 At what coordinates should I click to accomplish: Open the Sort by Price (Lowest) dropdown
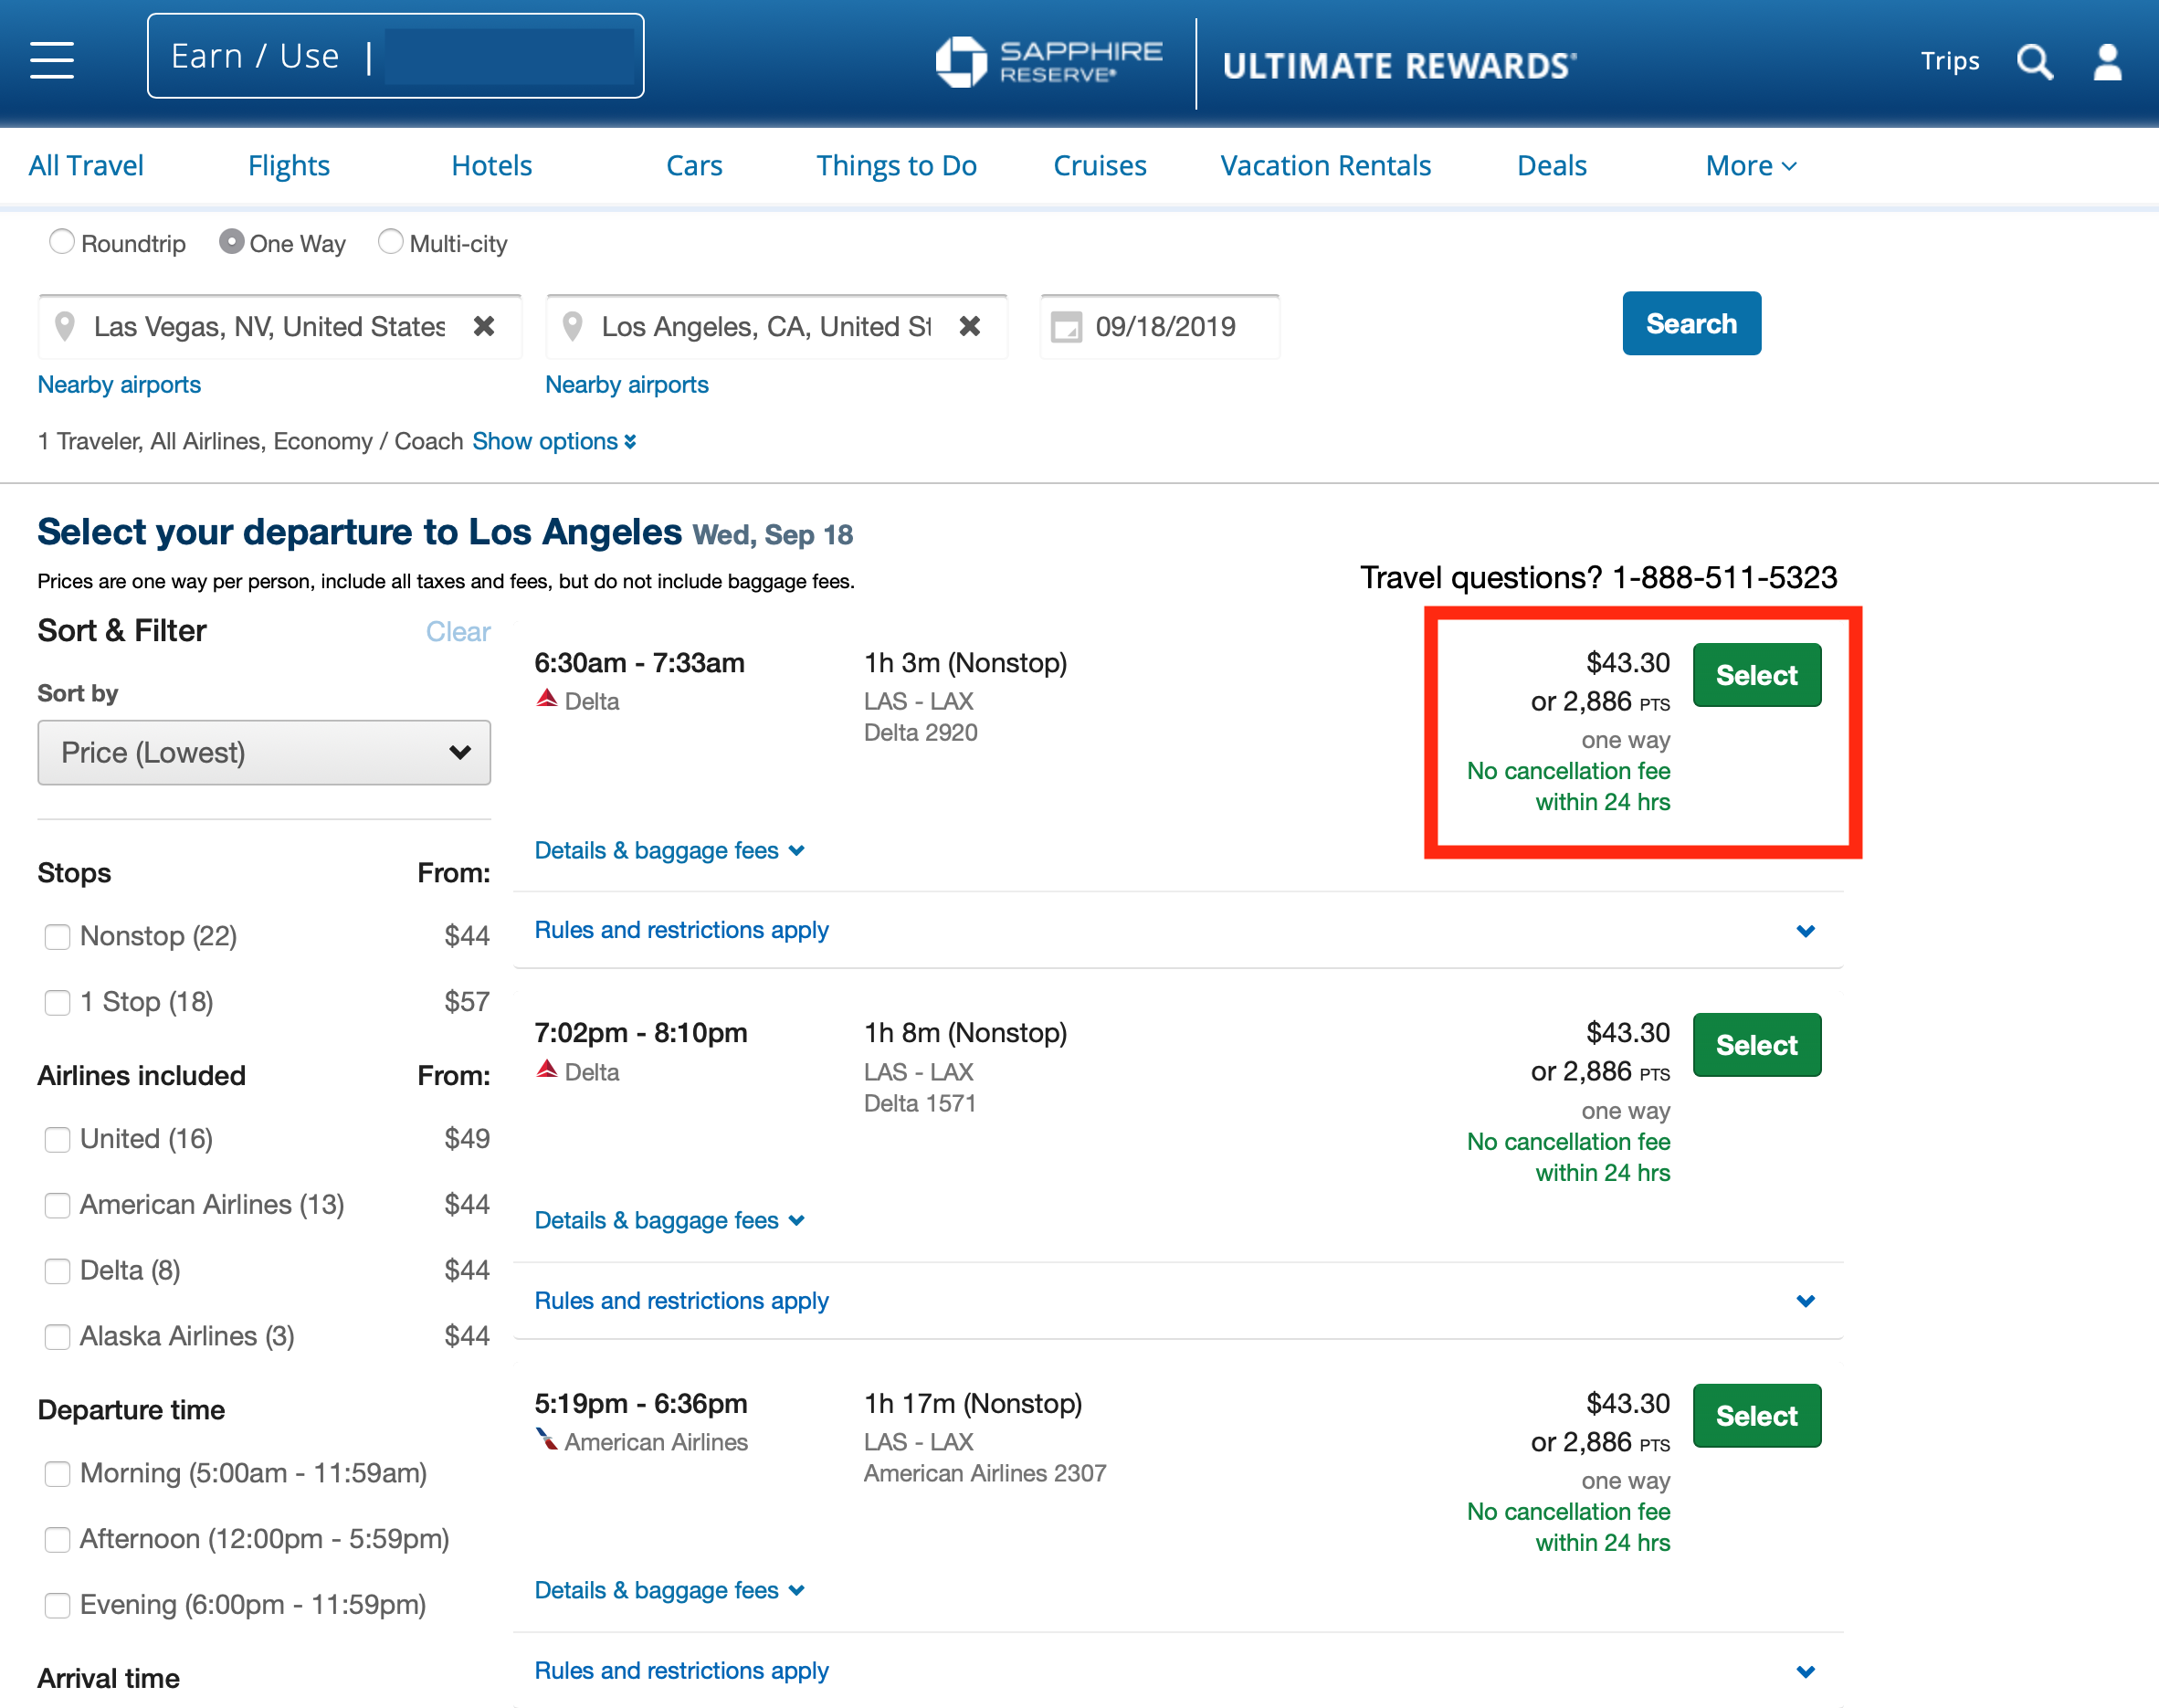point(264,753)
